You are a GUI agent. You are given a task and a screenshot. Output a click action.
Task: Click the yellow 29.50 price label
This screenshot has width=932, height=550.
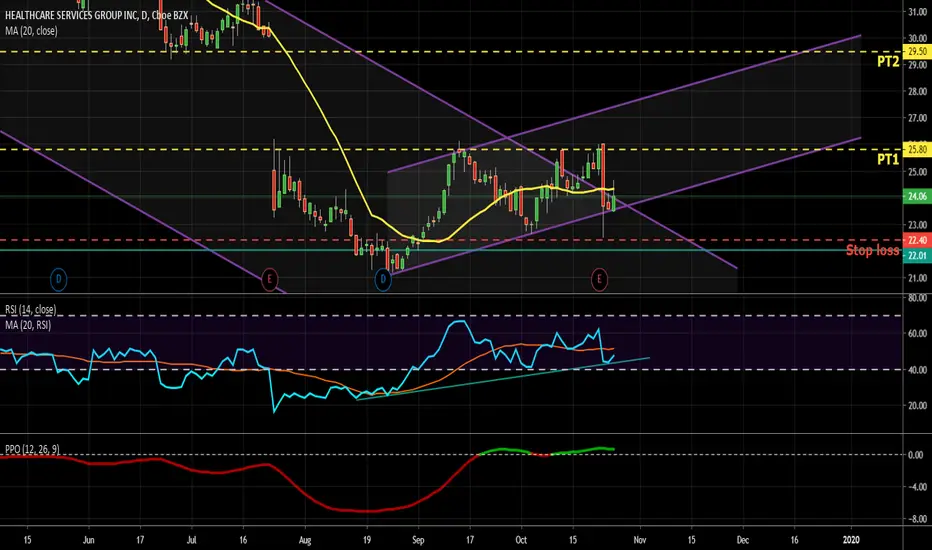tap(917, 52)
